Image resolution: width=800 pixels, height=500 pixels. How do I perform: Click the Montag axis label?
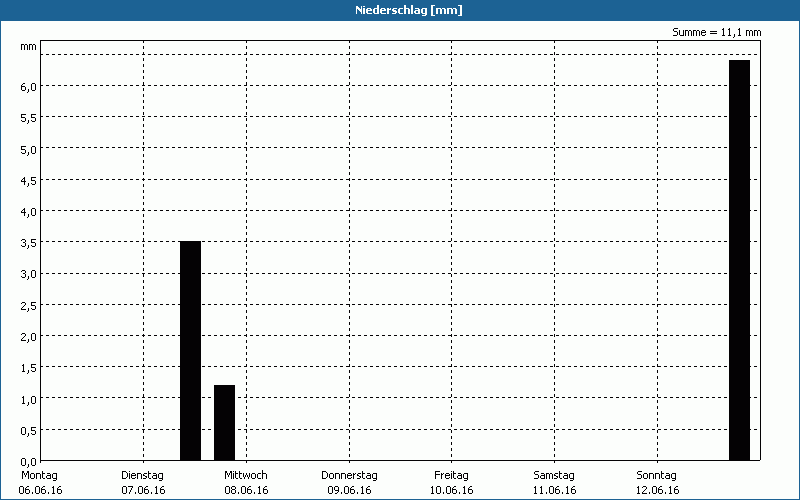[x=39, y=476]
